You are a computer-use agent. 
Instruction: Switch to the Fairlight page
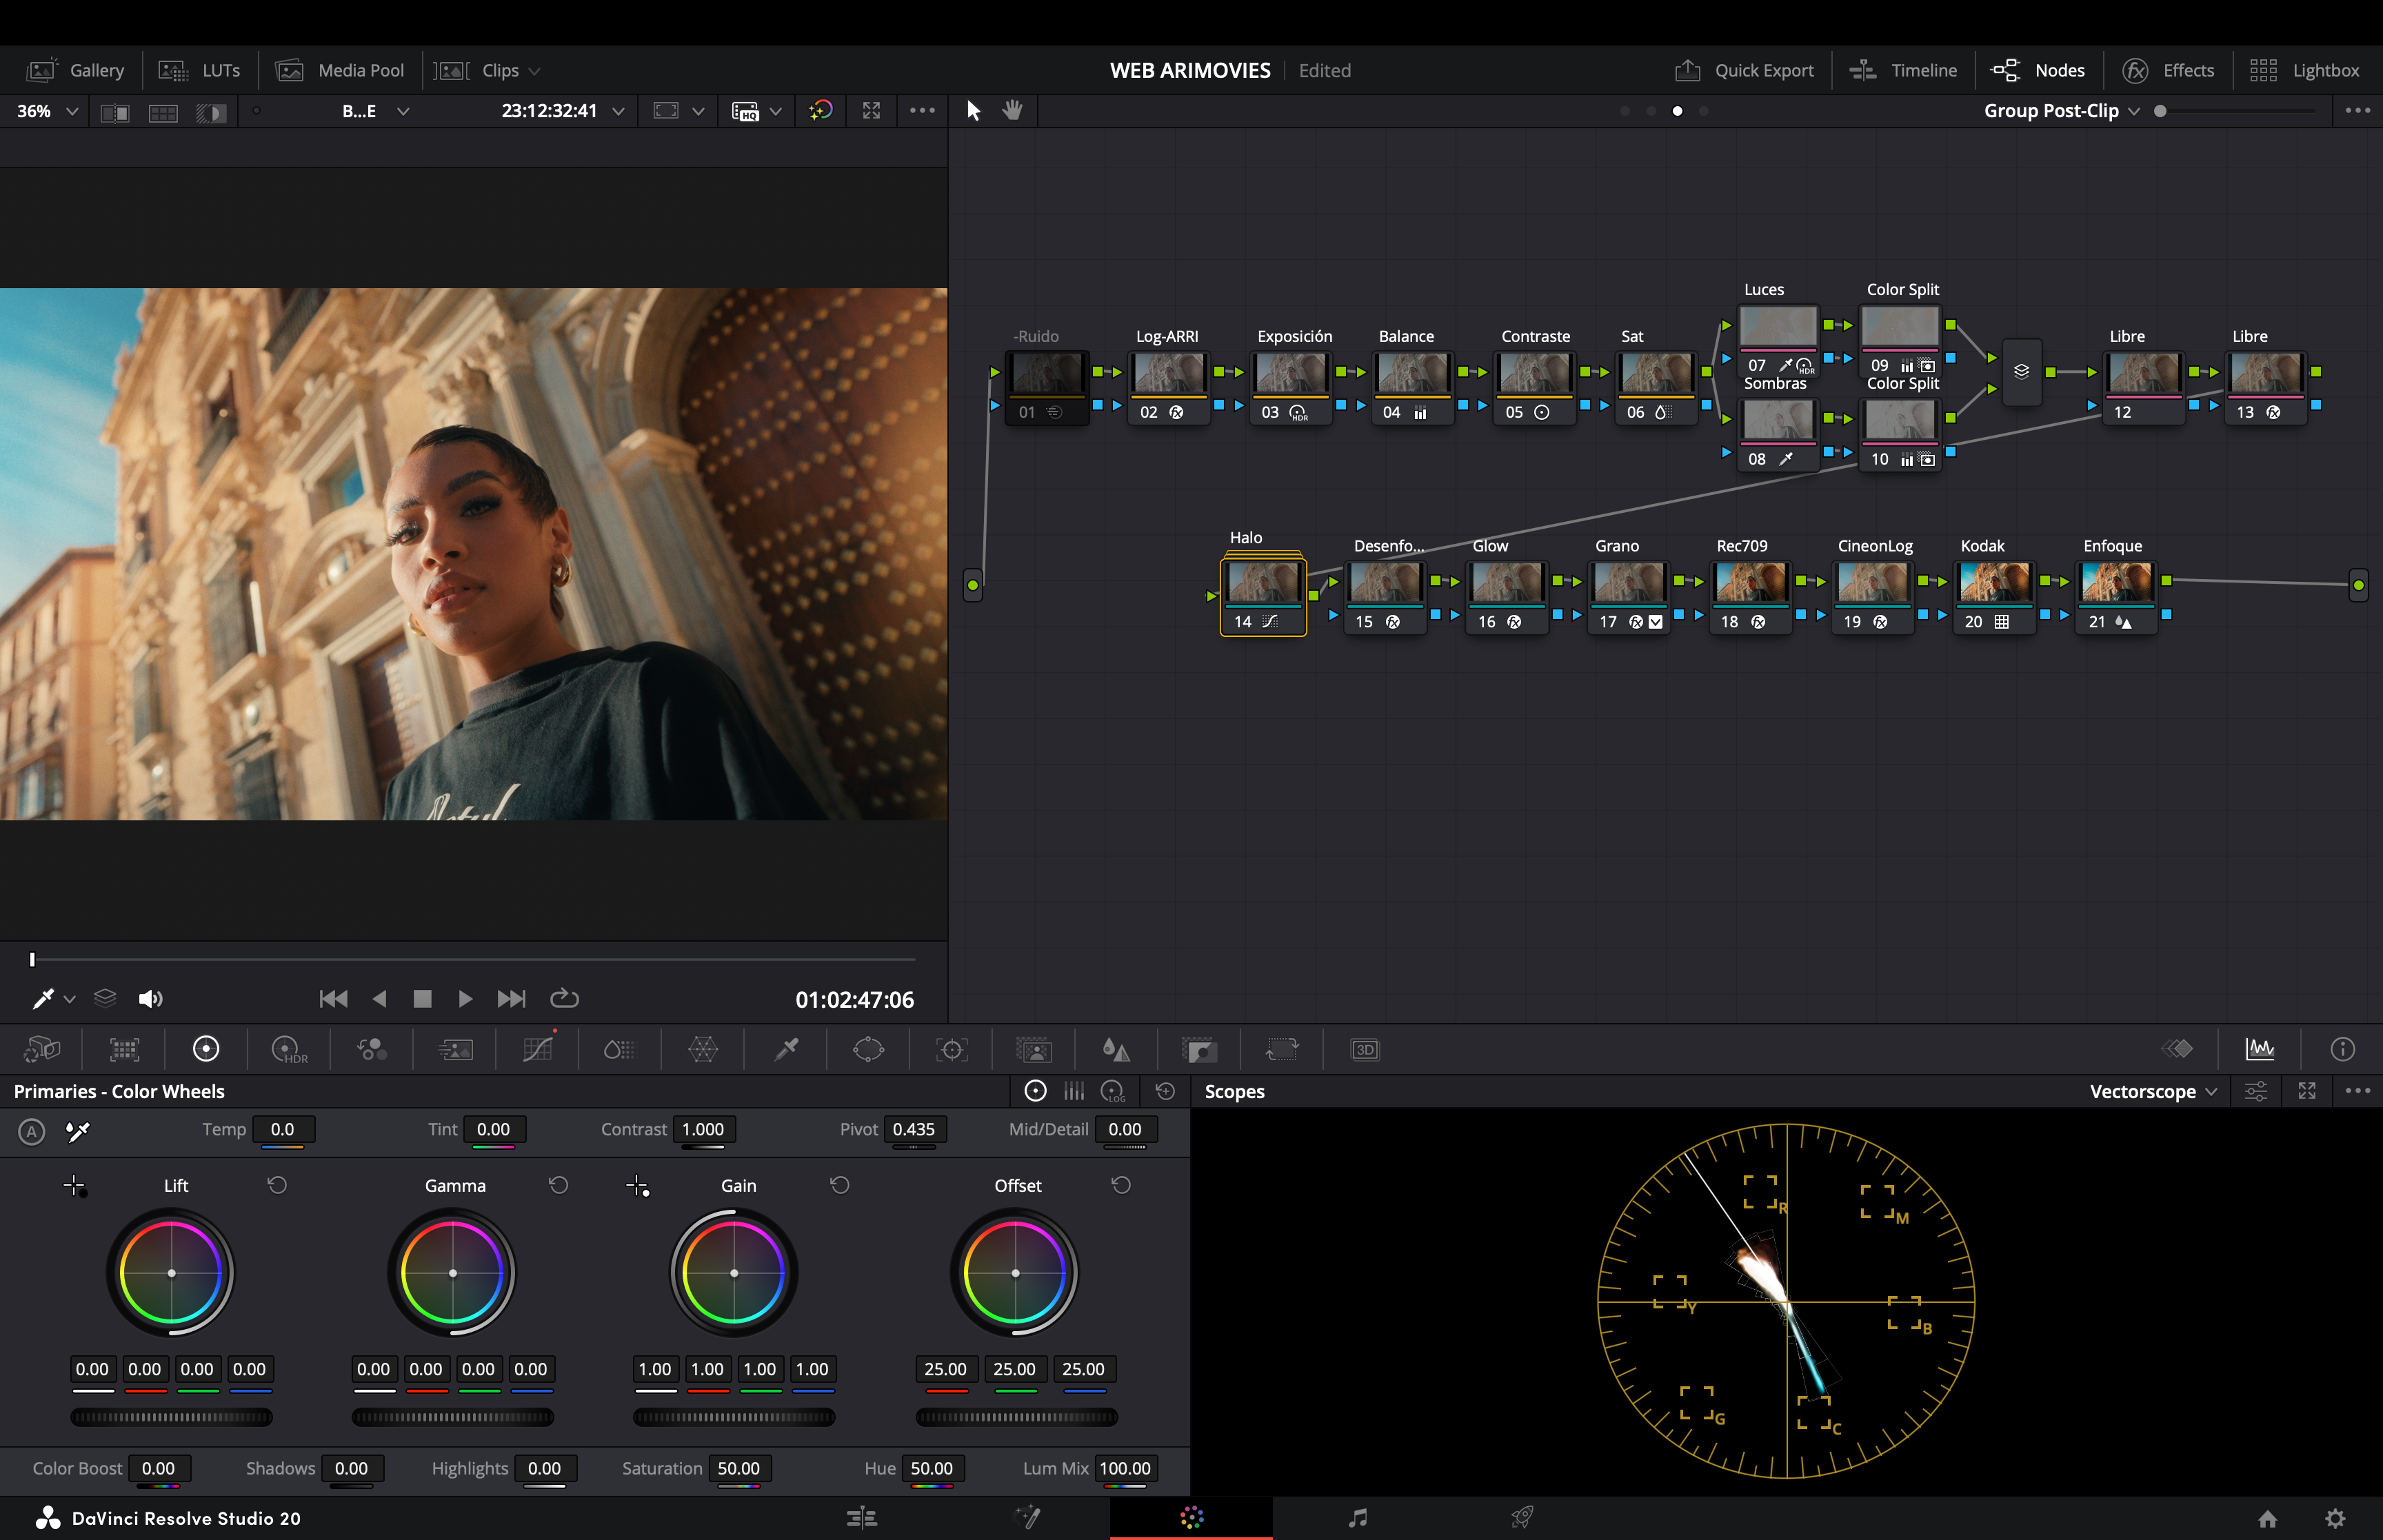coord(1358,1518)
